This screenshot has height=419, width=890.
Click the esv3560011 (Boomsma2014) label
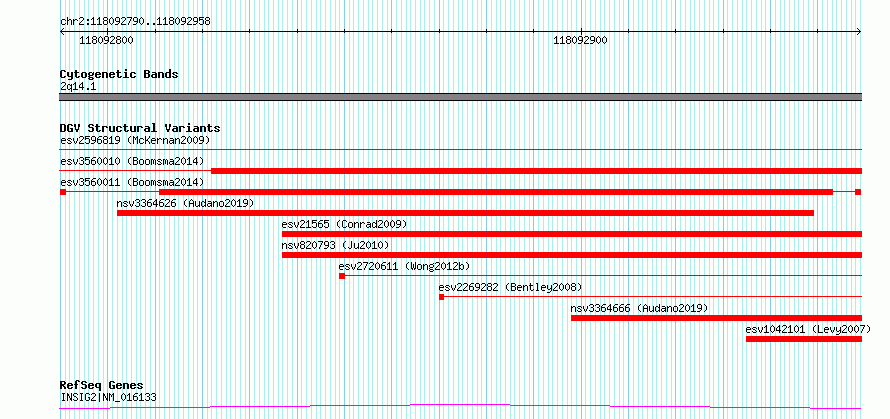click(132, 182)
